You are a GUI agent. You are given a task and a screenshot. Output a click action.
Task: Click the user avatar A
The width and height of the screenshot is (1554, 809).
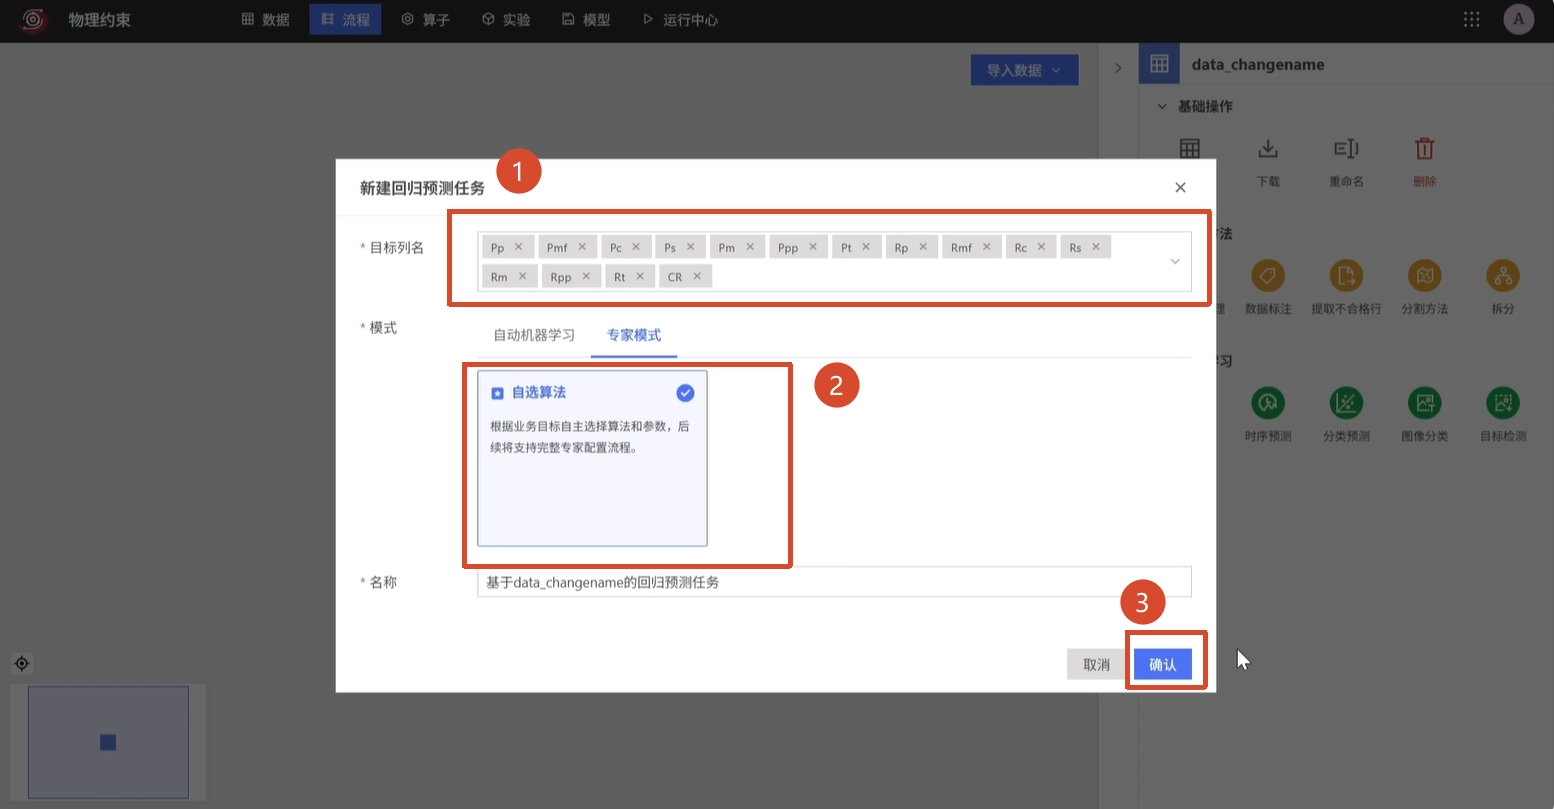tap(1518, 19)
